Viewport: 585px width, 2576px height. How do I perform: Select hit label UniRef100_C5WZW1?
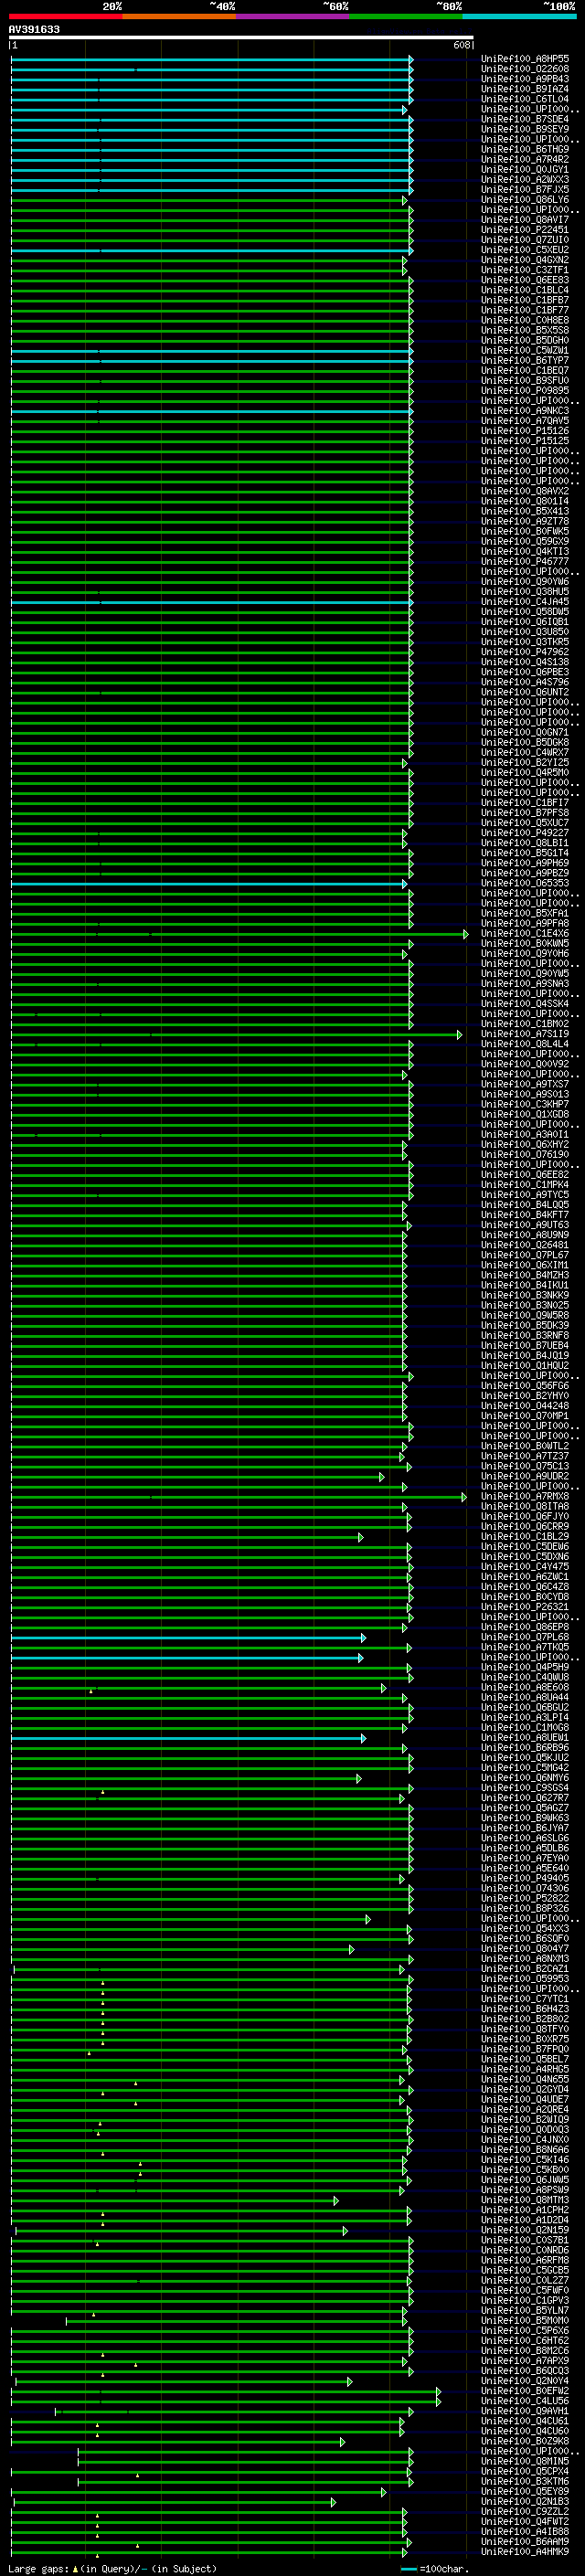tap(525, 351)
